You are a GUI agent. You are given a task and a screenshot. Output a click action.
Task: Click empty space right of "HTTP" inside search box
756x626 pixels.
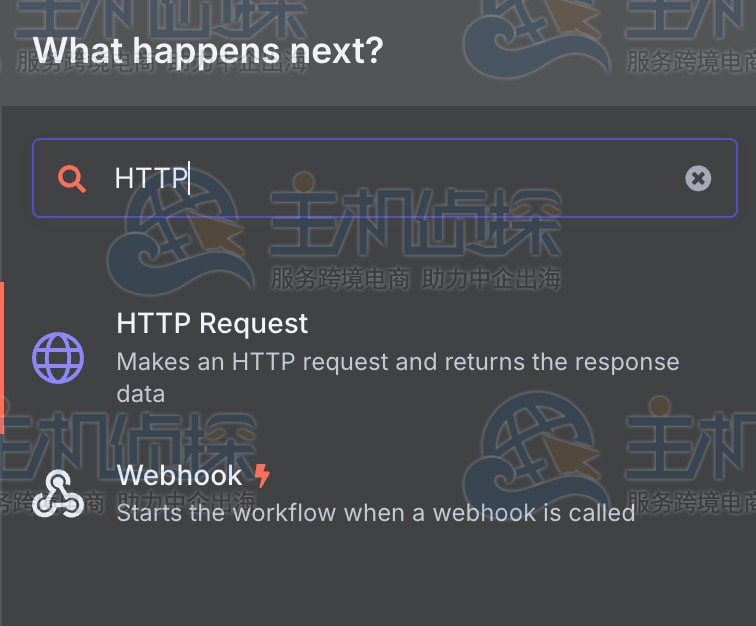pyautogui.click(x=430, y=179)
